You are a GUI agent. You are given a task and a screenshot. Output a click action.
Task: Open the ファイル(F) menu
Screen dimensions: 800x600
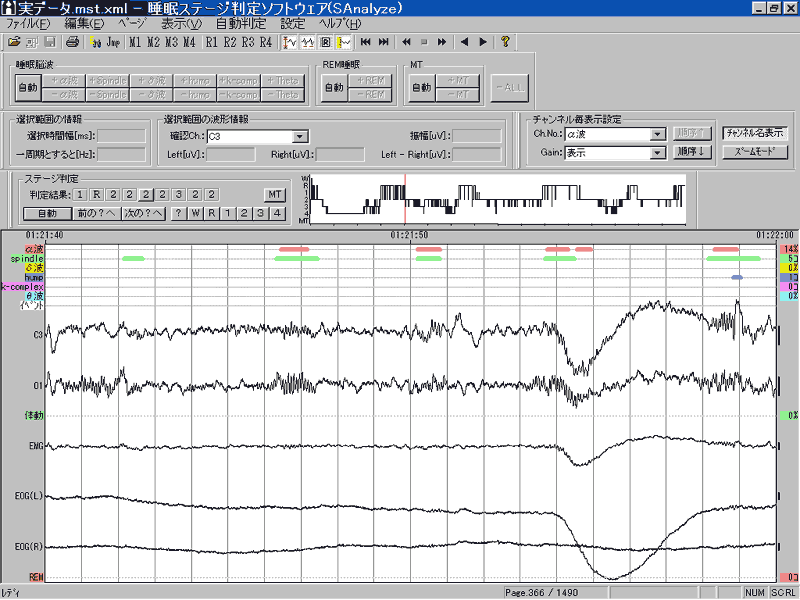(28, 23)
